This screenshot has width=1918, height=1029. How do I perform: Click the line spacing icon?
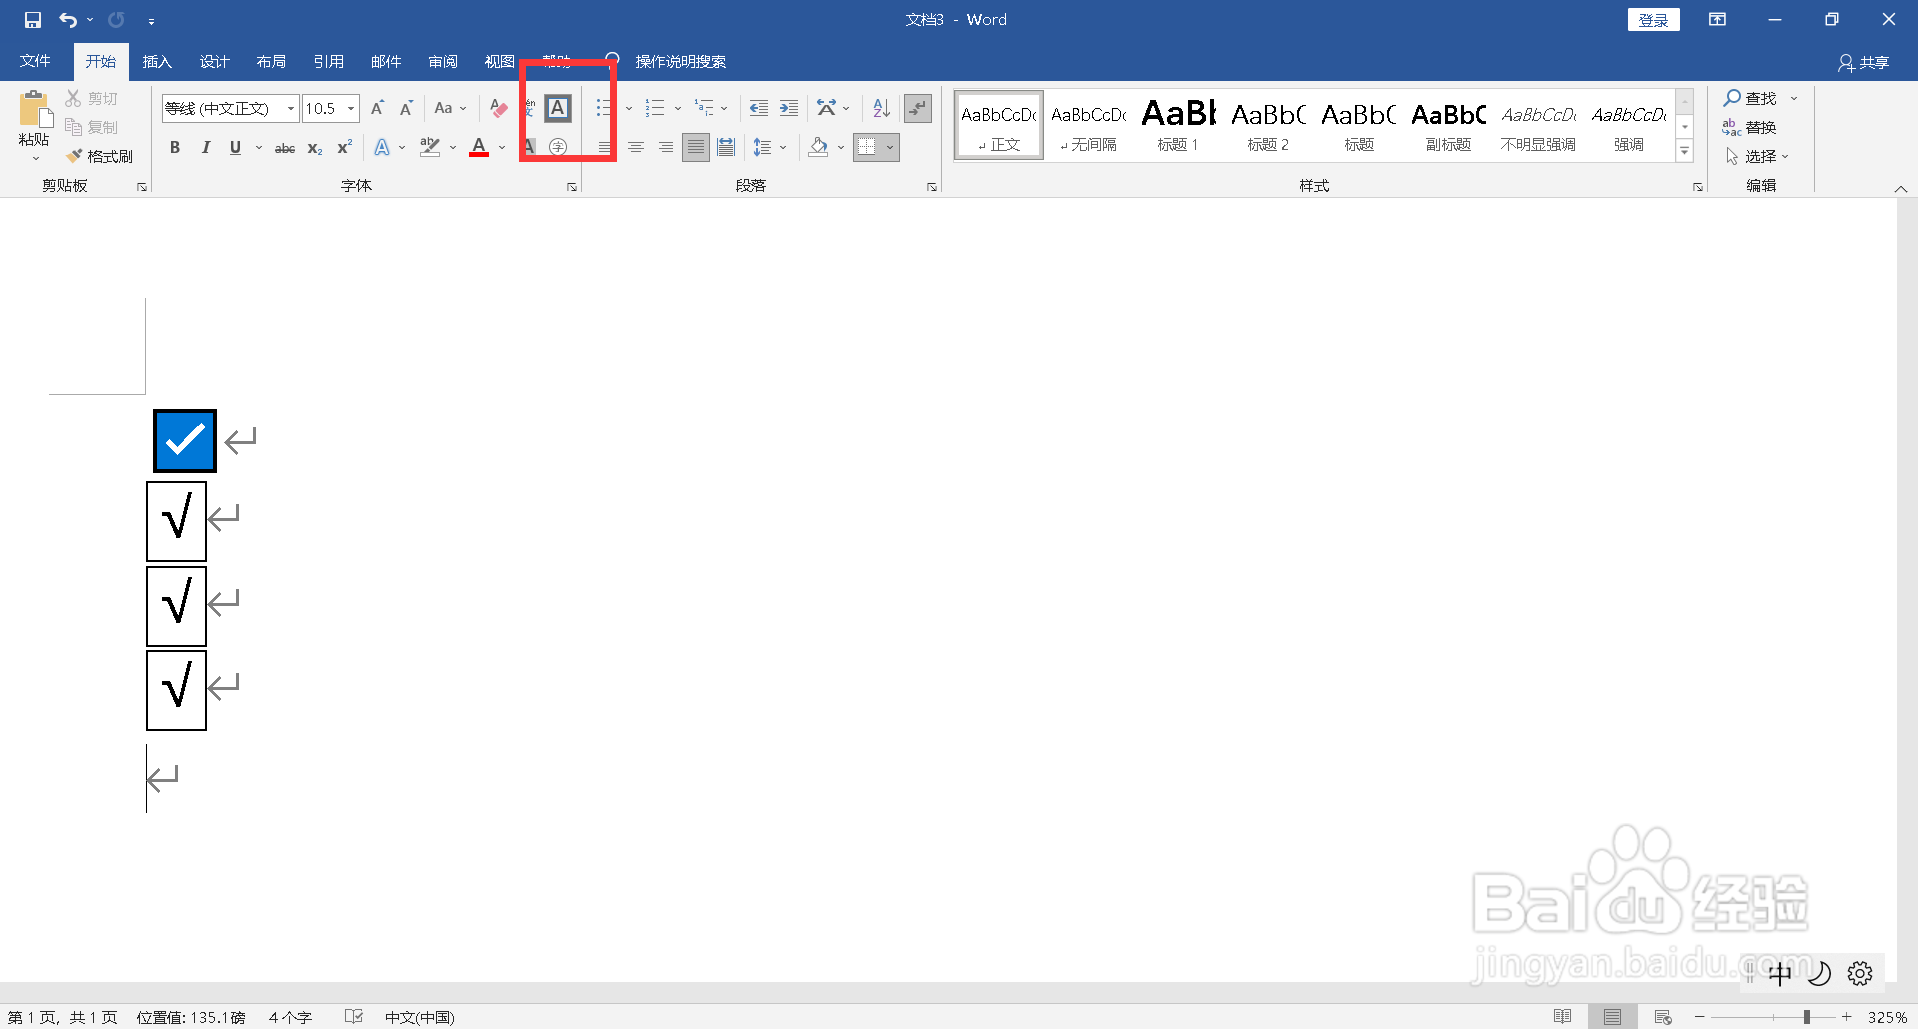click(762, 147)
